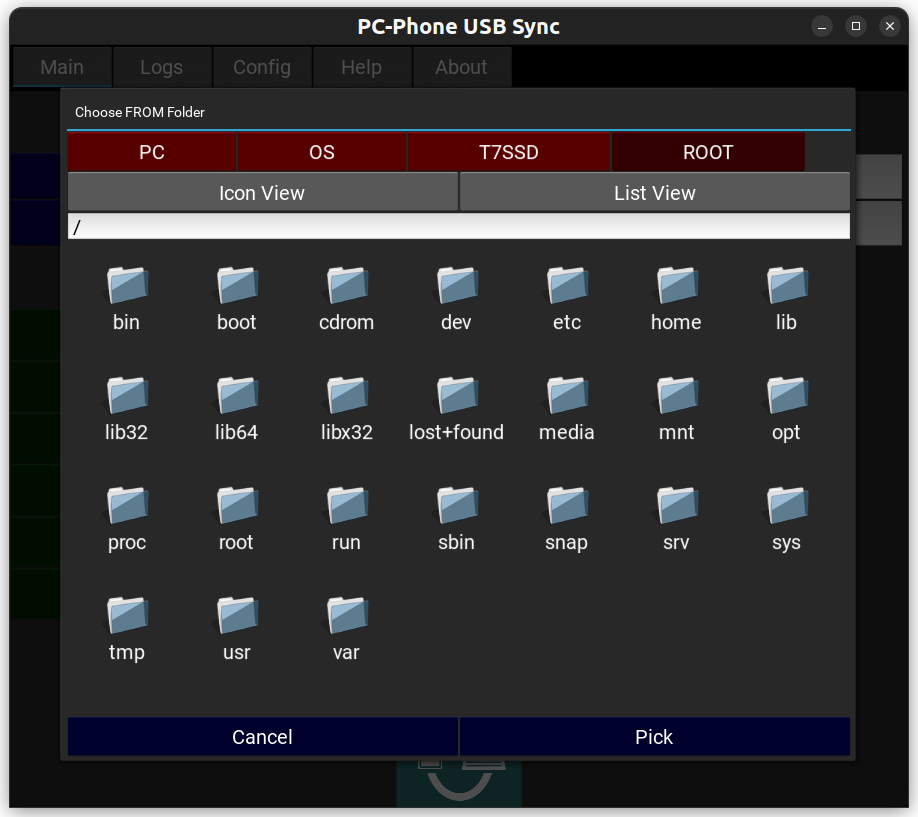918x817 pixels.
Task: Select the ROOT location shortcut
Action: tap(708, 153)
